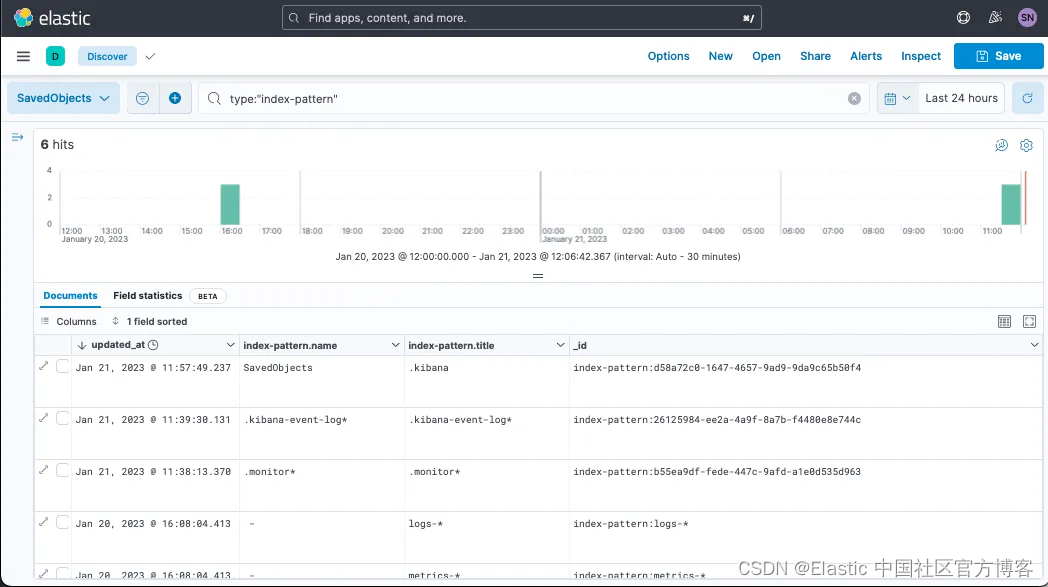Open the newsfeed celebration icon
Viewport: 1048px width, 587px height.
(995, 18)
